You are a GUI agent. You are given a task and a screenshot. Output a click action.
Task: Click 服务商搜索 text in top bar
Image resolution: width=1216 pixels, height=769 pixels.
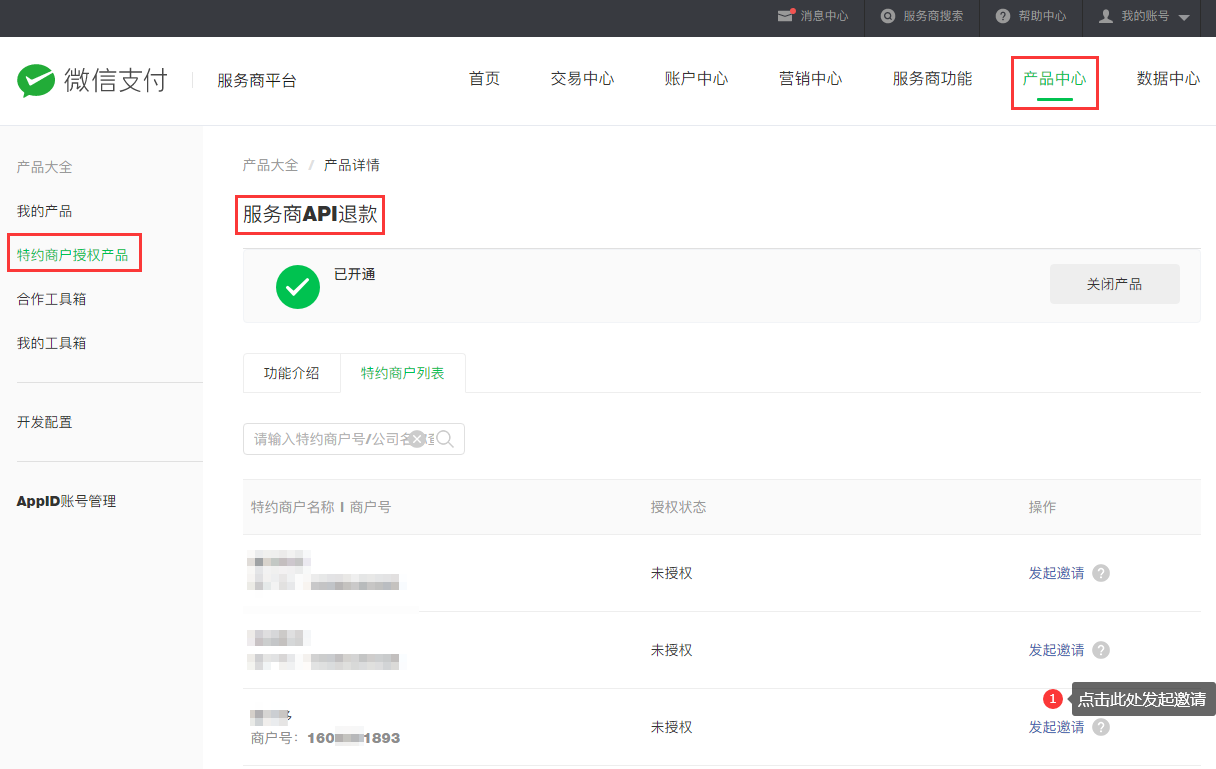point(933,16)
